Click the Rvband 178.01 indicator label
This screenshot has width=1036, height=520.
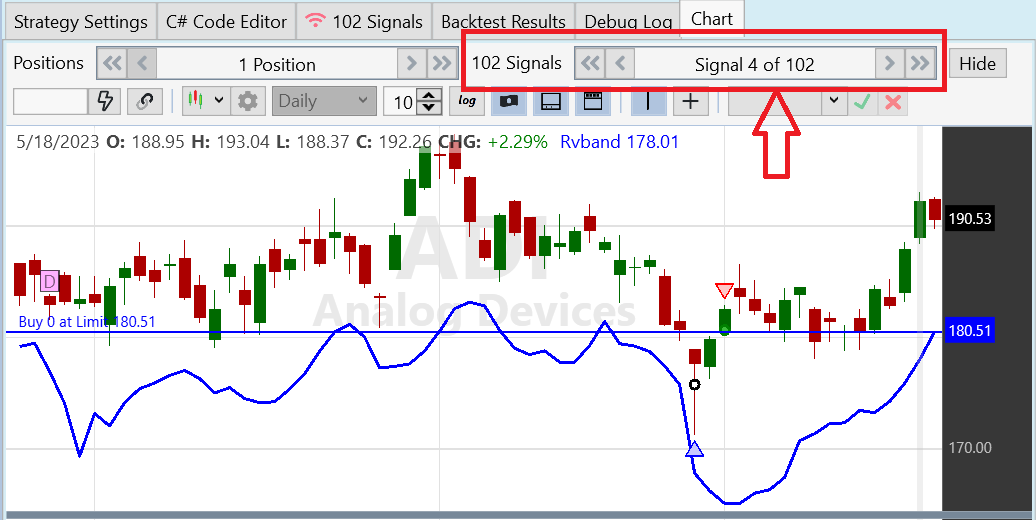[619, 142]
